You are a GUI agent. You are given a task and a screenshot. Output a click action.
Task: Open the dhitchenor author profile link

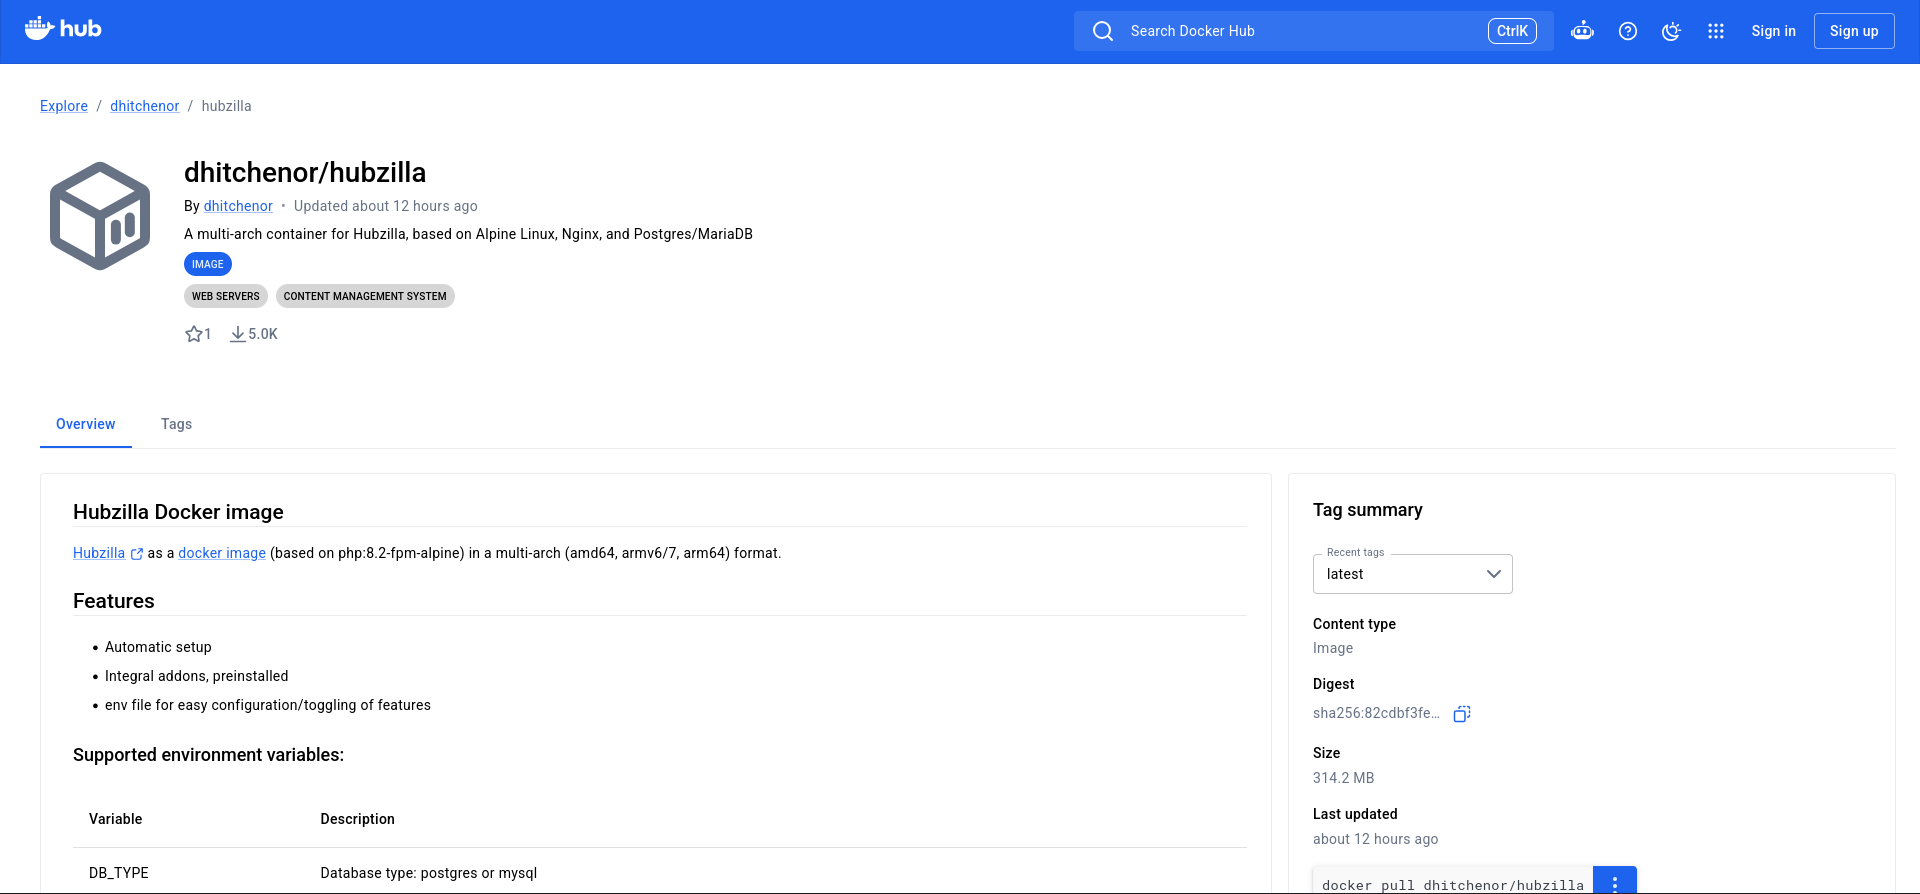238,206
